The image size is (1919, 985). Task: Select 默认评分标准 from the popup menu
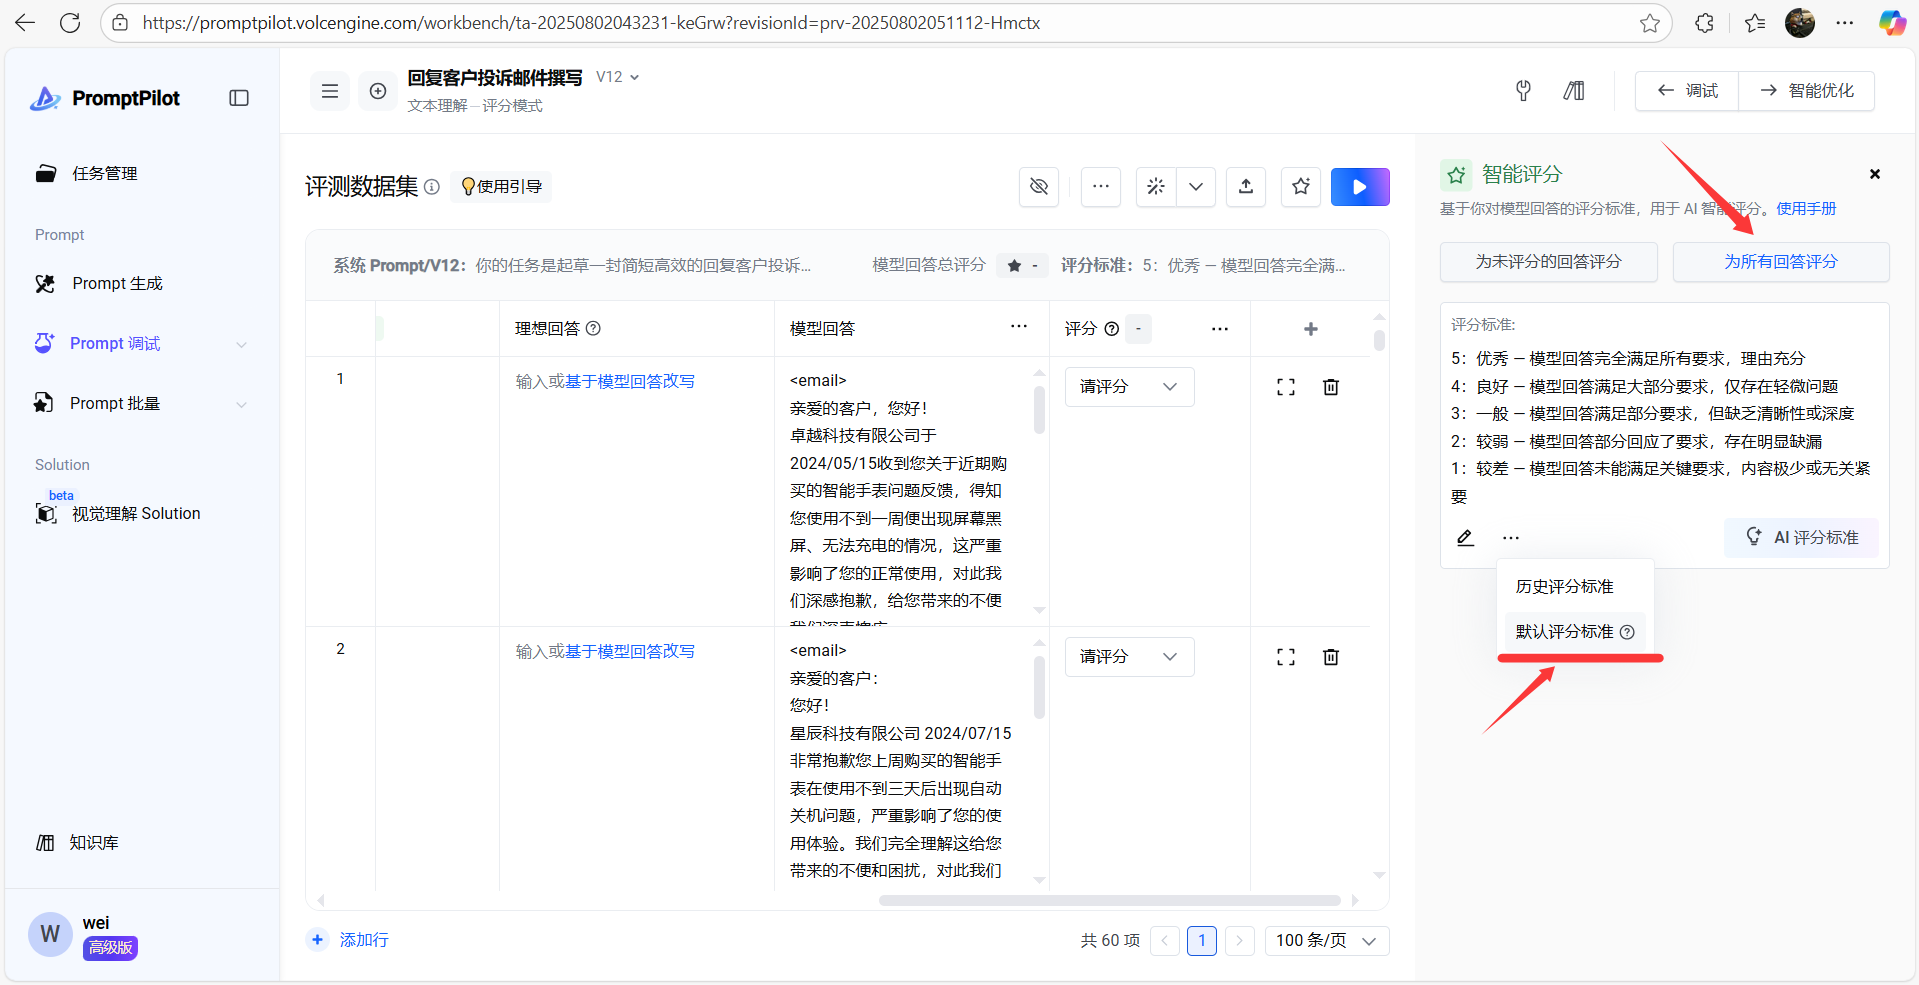click(1564, 632)
